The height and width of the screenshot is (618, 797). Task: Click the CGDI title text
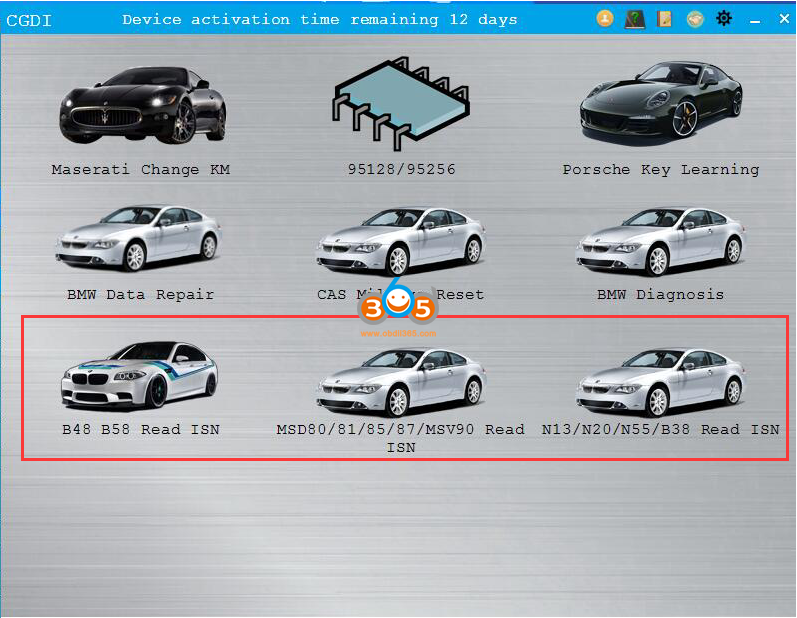click(29, 20)
